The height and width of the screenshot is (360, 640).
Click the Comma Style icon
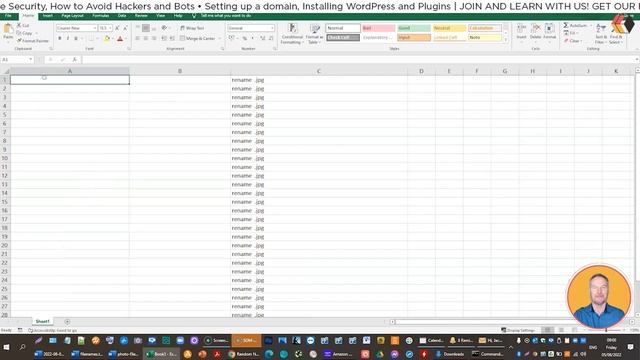click(x=253, y=38)
